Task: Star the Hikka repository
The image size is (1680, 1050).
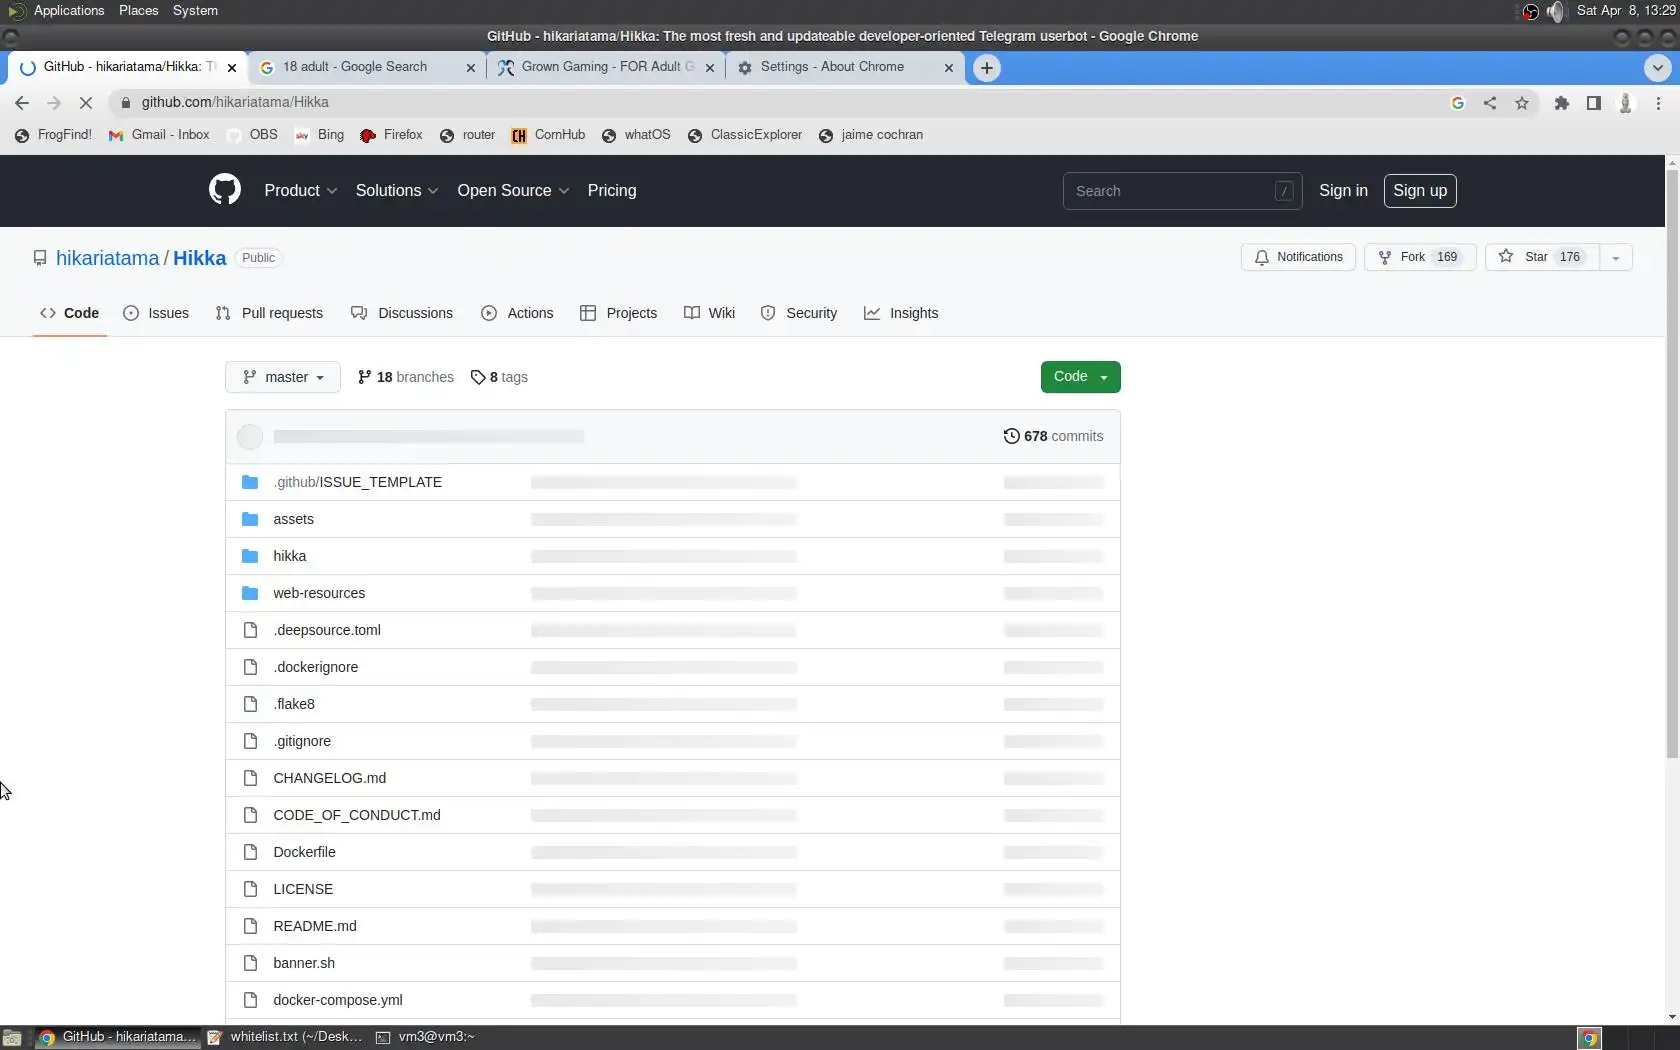Action: (x=1542, y=258)
